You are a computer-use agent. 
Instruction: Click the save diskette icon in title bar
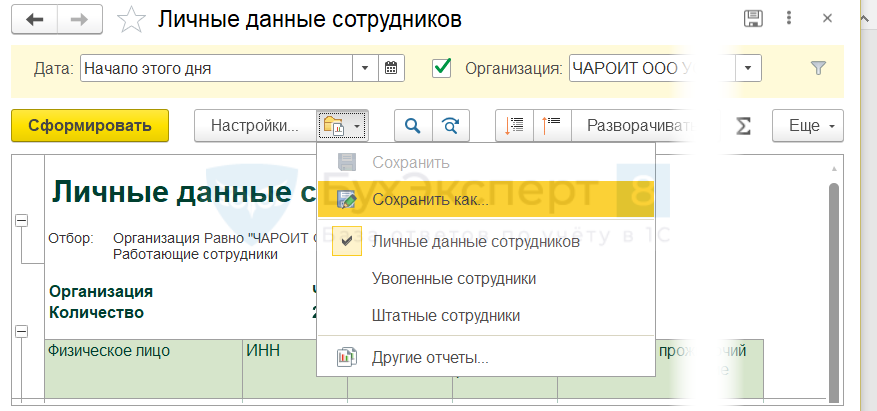pos(754,19)
